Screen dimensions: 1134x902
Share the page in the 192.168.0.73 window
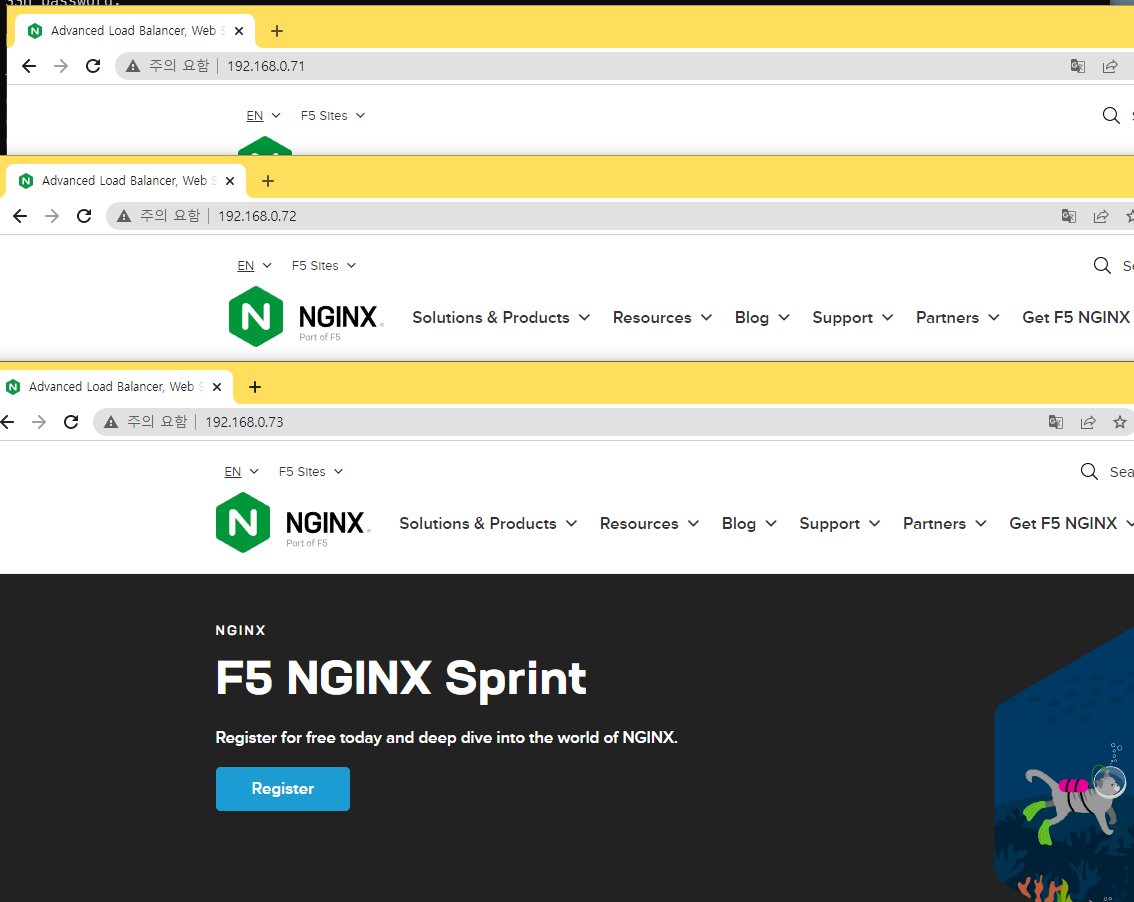[x=1088, y=422]
